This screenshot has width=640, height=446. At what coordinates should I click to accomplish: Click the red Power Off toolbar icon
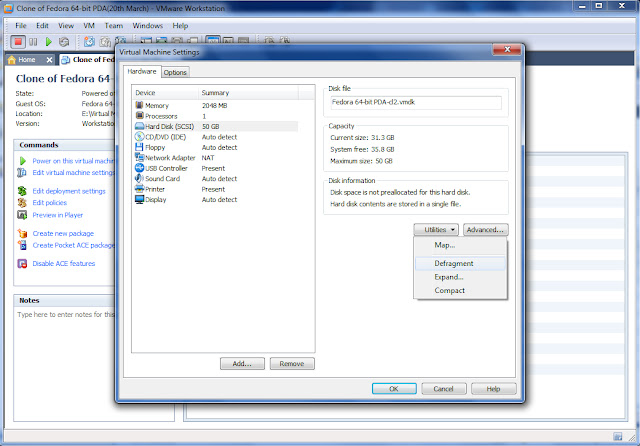click(18, 42)
